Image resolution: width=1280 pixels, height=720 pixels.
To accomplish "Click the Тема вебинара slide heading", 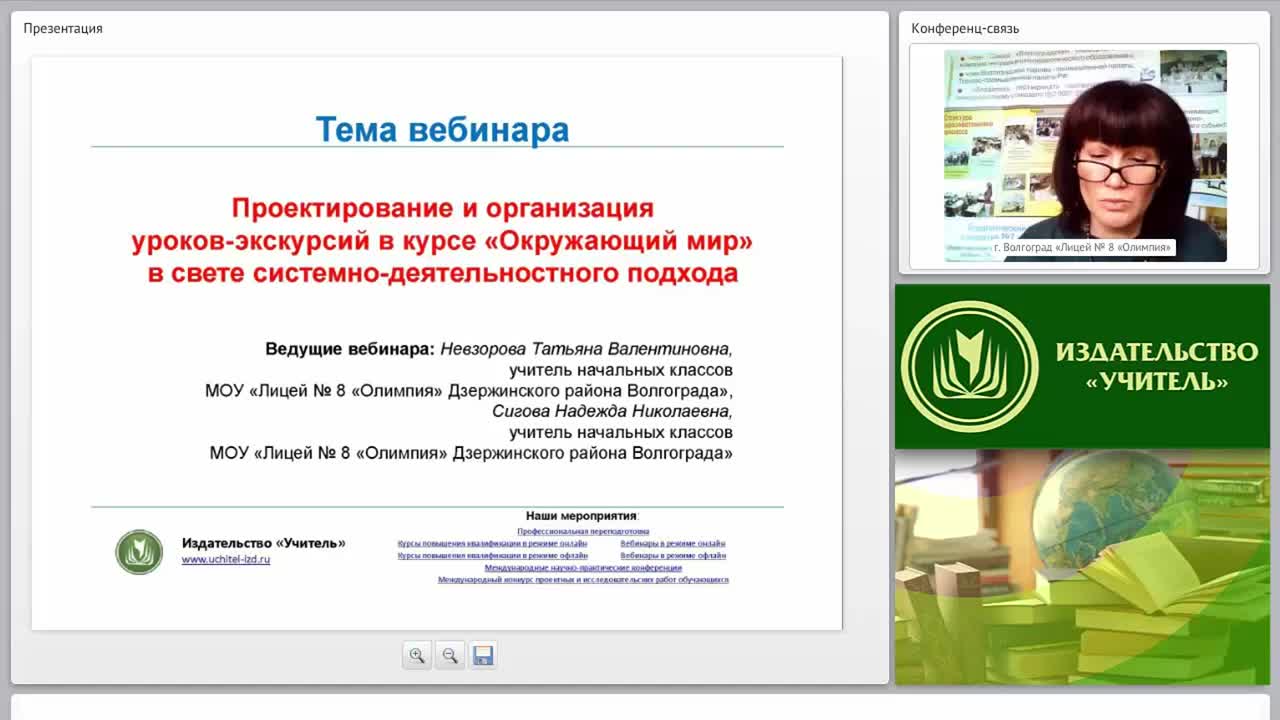I will (x=442, y=129).
